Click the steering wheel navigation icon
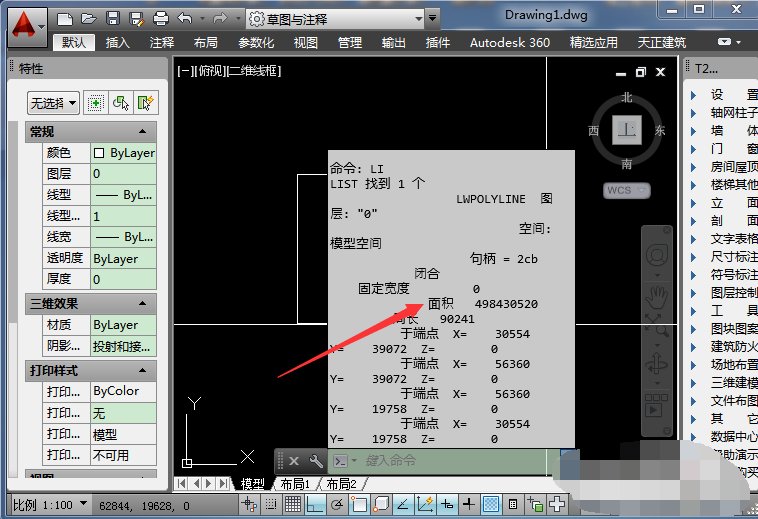The image size is (758, 519). (x=655, y=253)
